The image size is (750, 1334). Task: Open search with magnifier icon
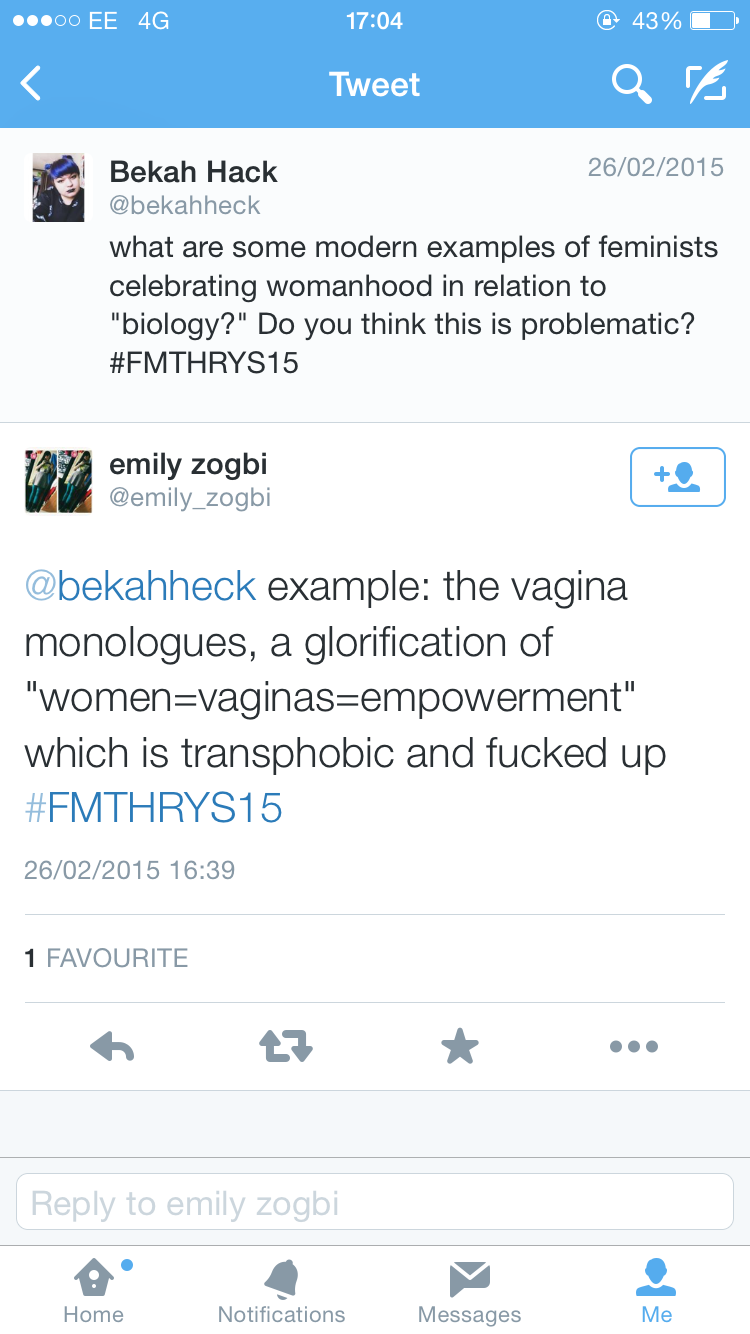click(631, 84)
